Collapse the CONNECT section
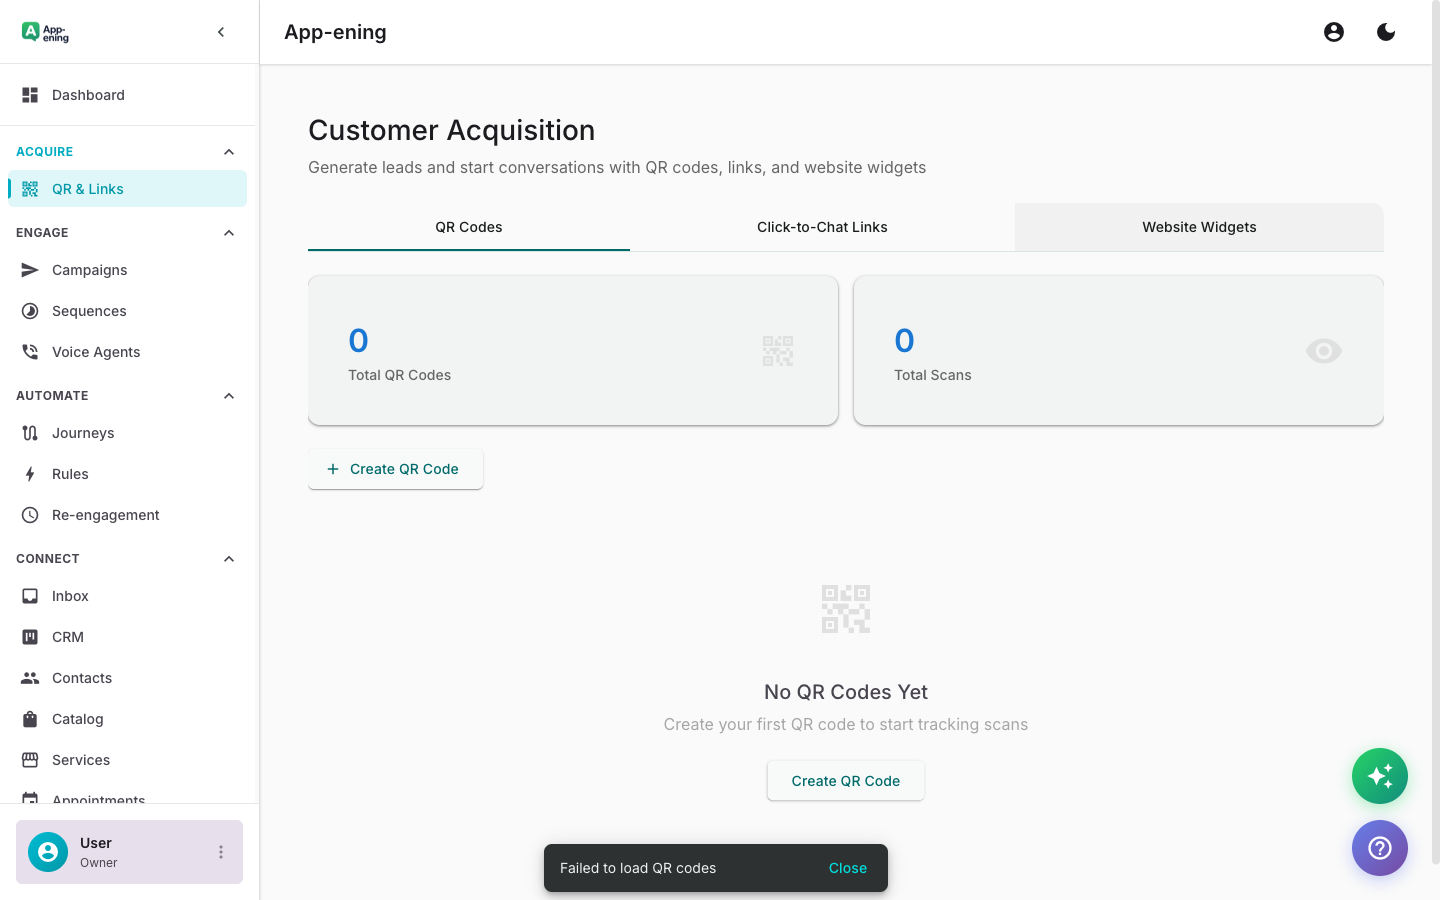 pyautogui.click(x=228, y=558)
